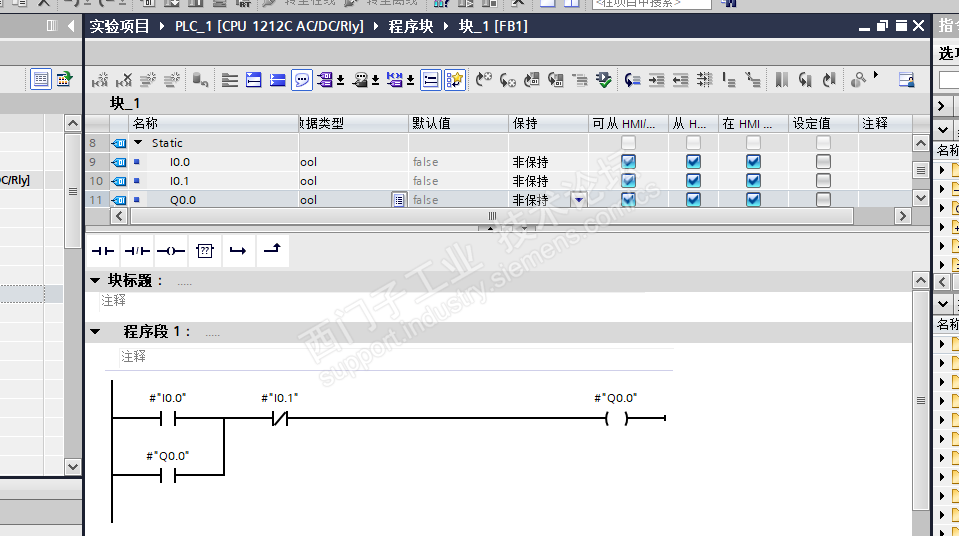
Task: Toggle visible in HMI checkbox for I0.0
Action: coord(754,162)
